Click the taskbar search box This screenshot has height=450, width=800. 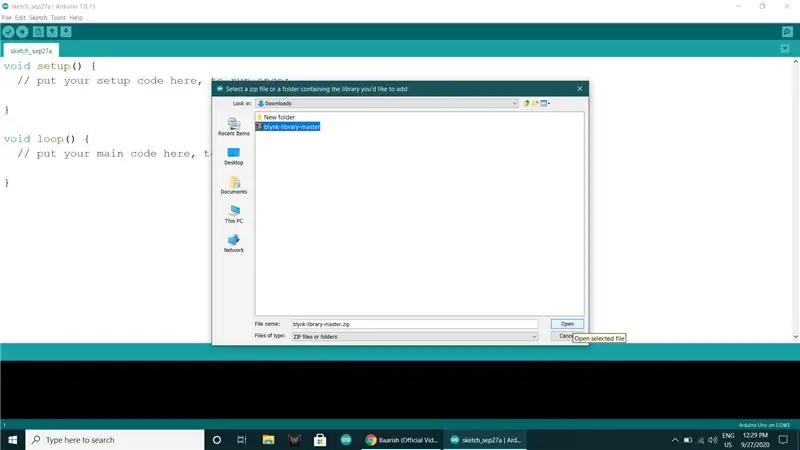coord(115,440)
